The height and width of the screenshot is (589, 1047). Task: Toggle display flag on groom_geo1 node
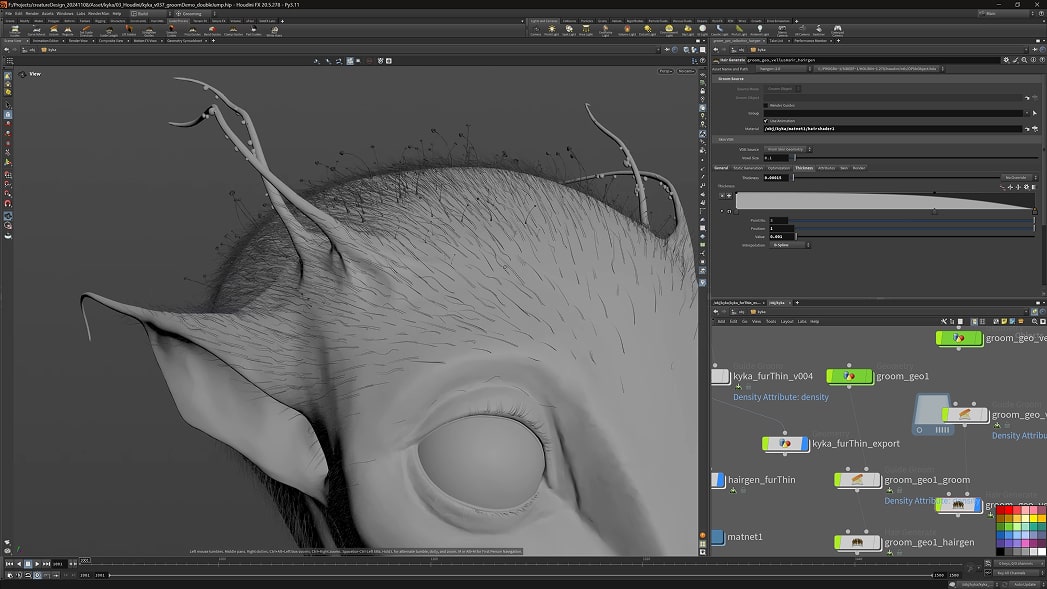869,376
